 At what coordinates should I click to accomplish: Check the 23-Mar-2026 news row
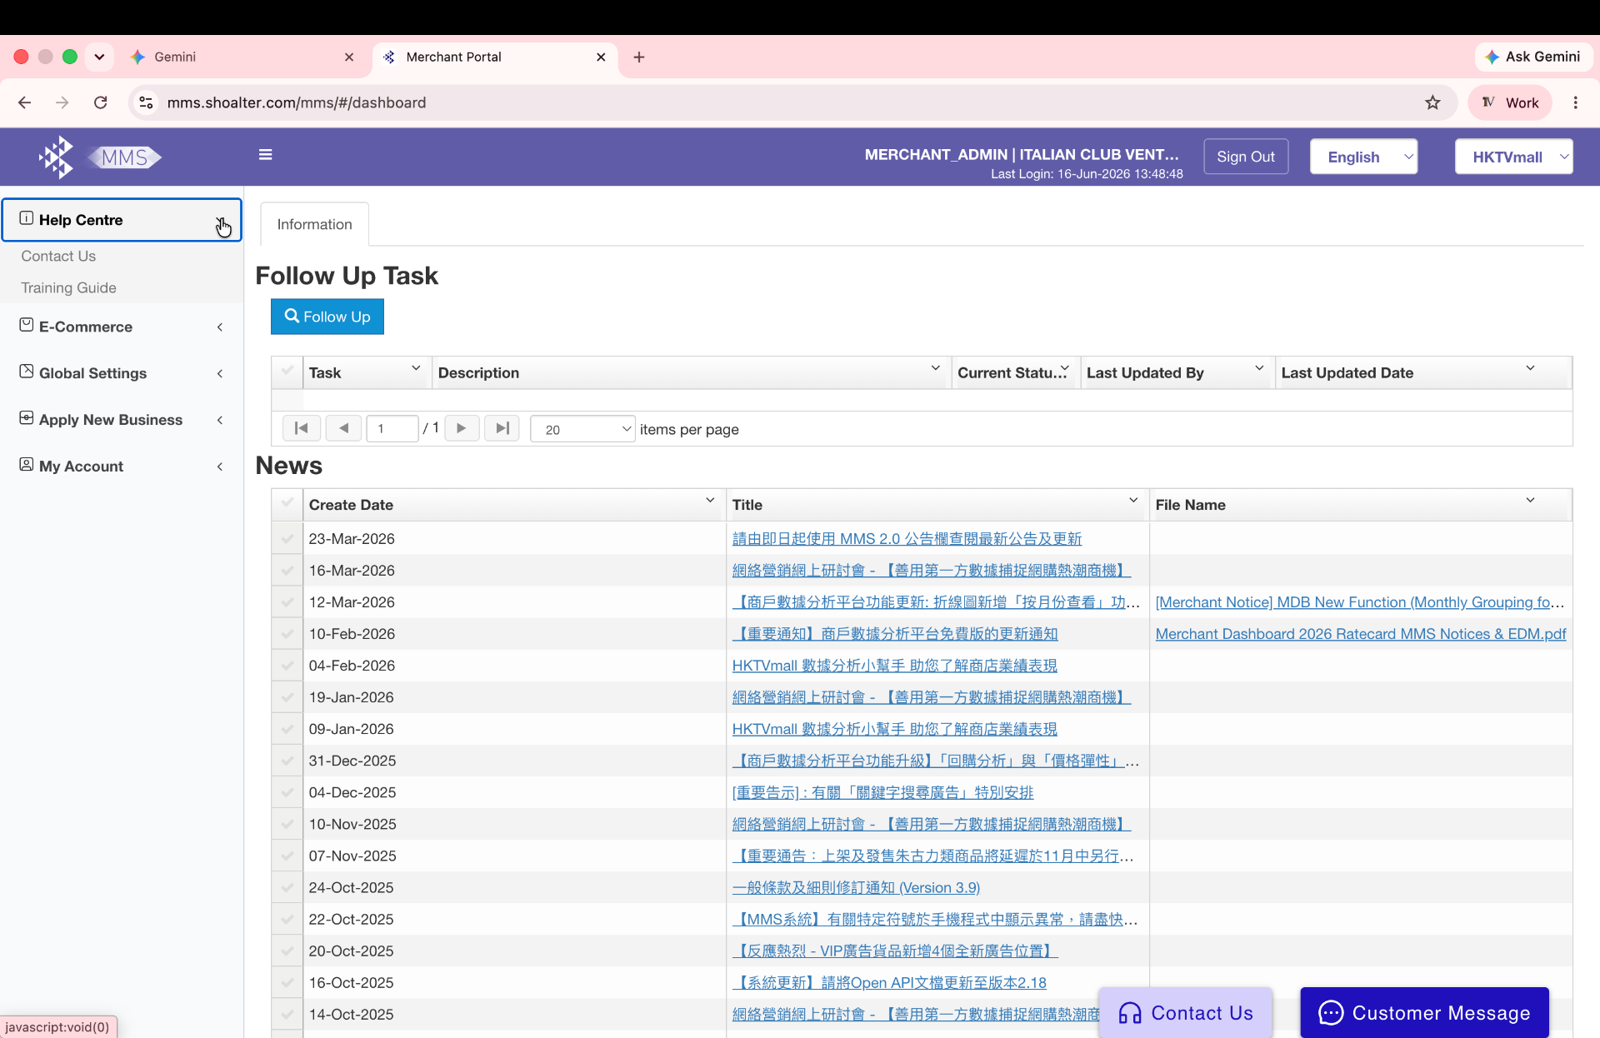tap(287, 538)
